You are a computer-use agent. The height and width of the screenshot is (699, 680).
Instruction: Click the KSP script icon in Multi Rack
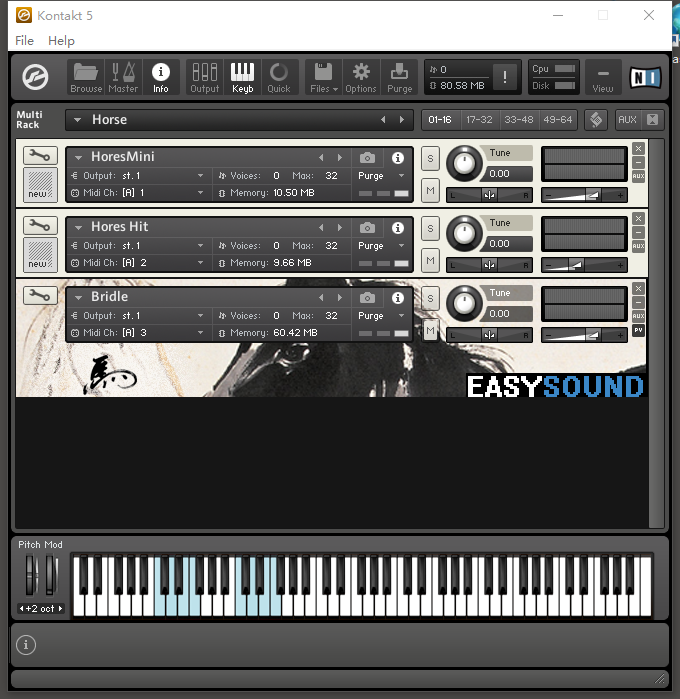tap(596, 119)
